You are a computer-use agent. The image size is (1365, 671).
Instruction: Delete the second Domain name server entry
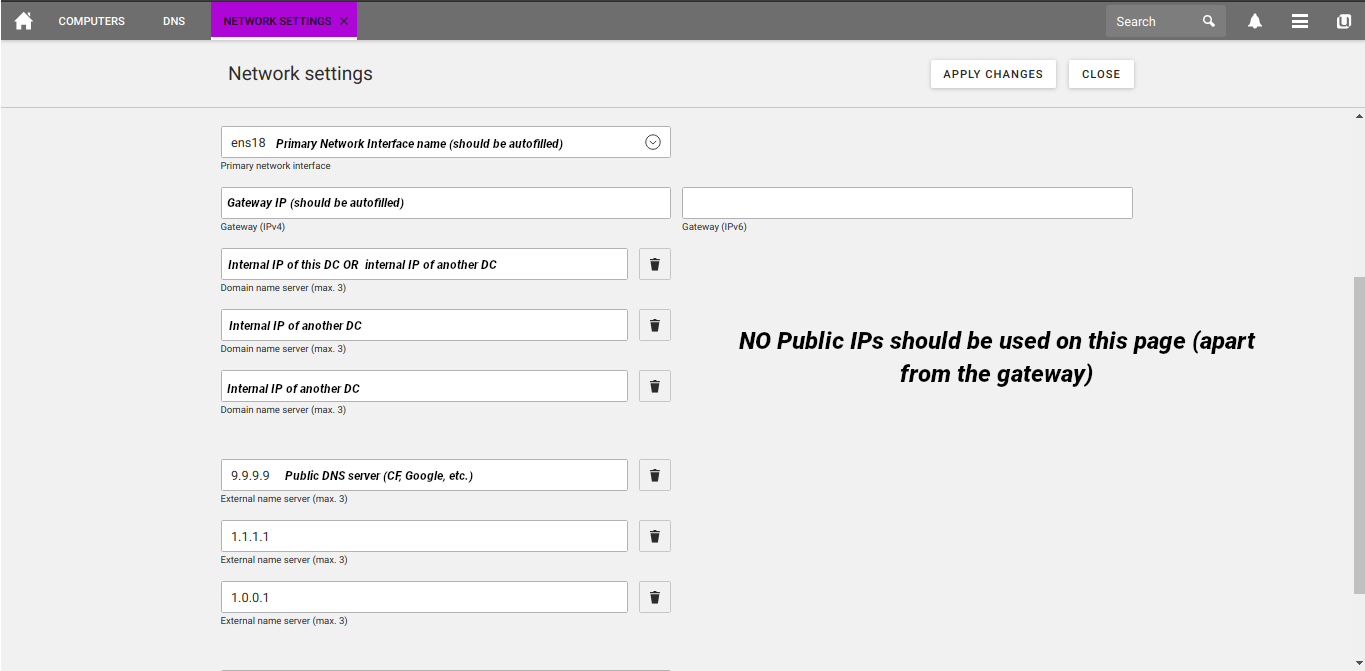click(655, 325)
